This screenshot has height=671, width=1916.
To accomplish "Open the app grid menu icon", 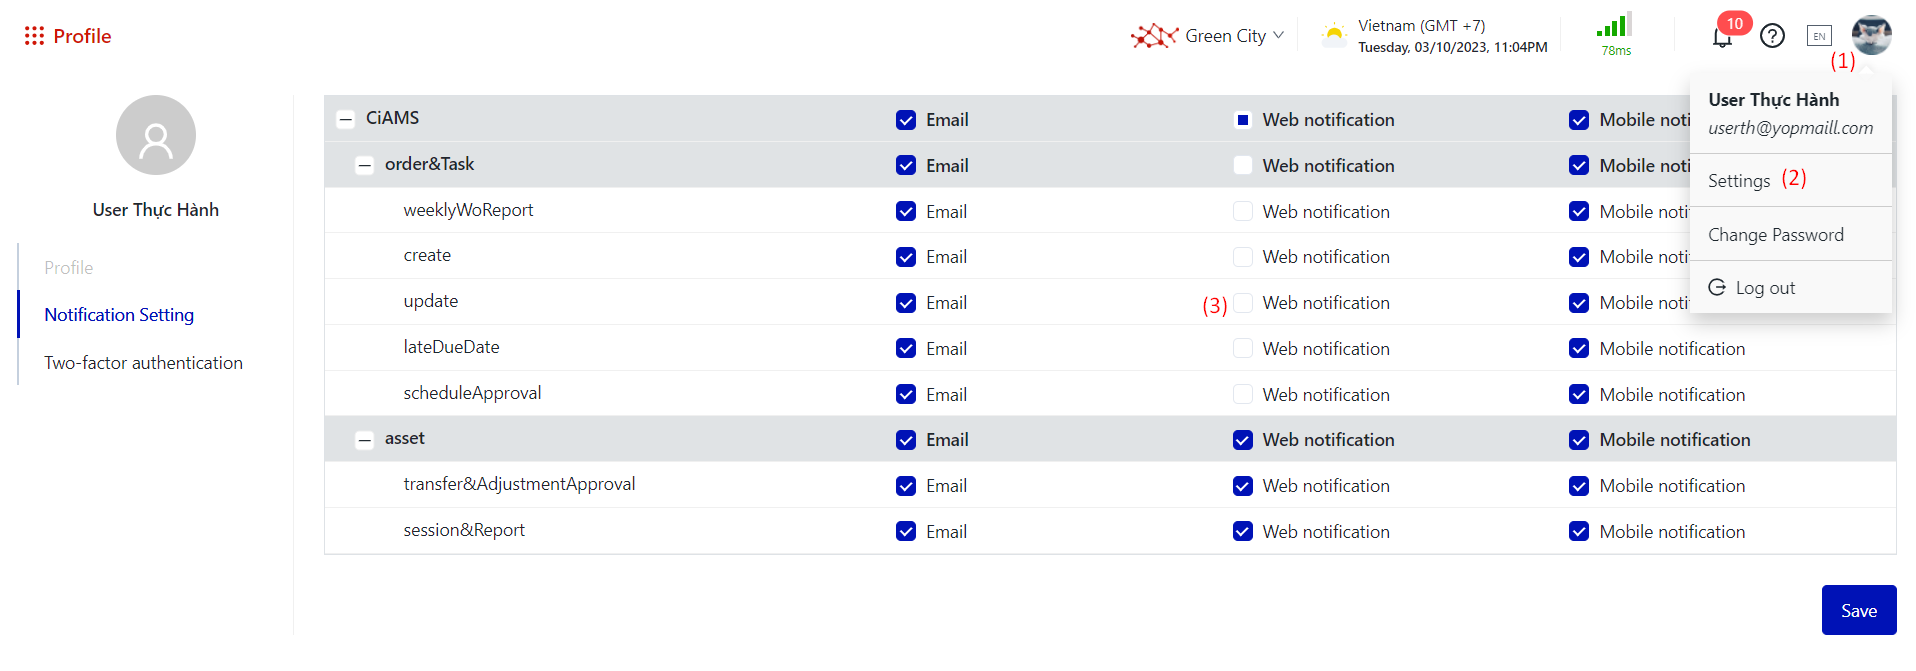I will pos(34,36).
